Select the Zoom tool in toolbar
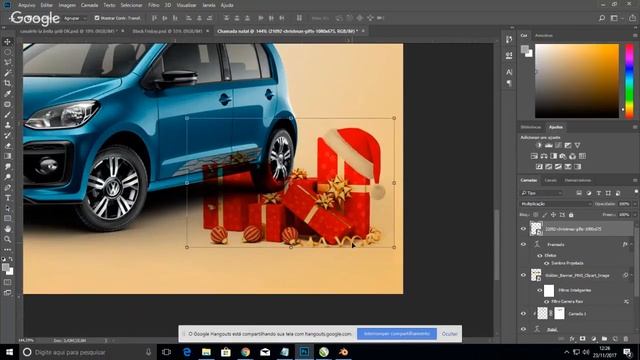This screenshot has height=360, width=640. 7,240
